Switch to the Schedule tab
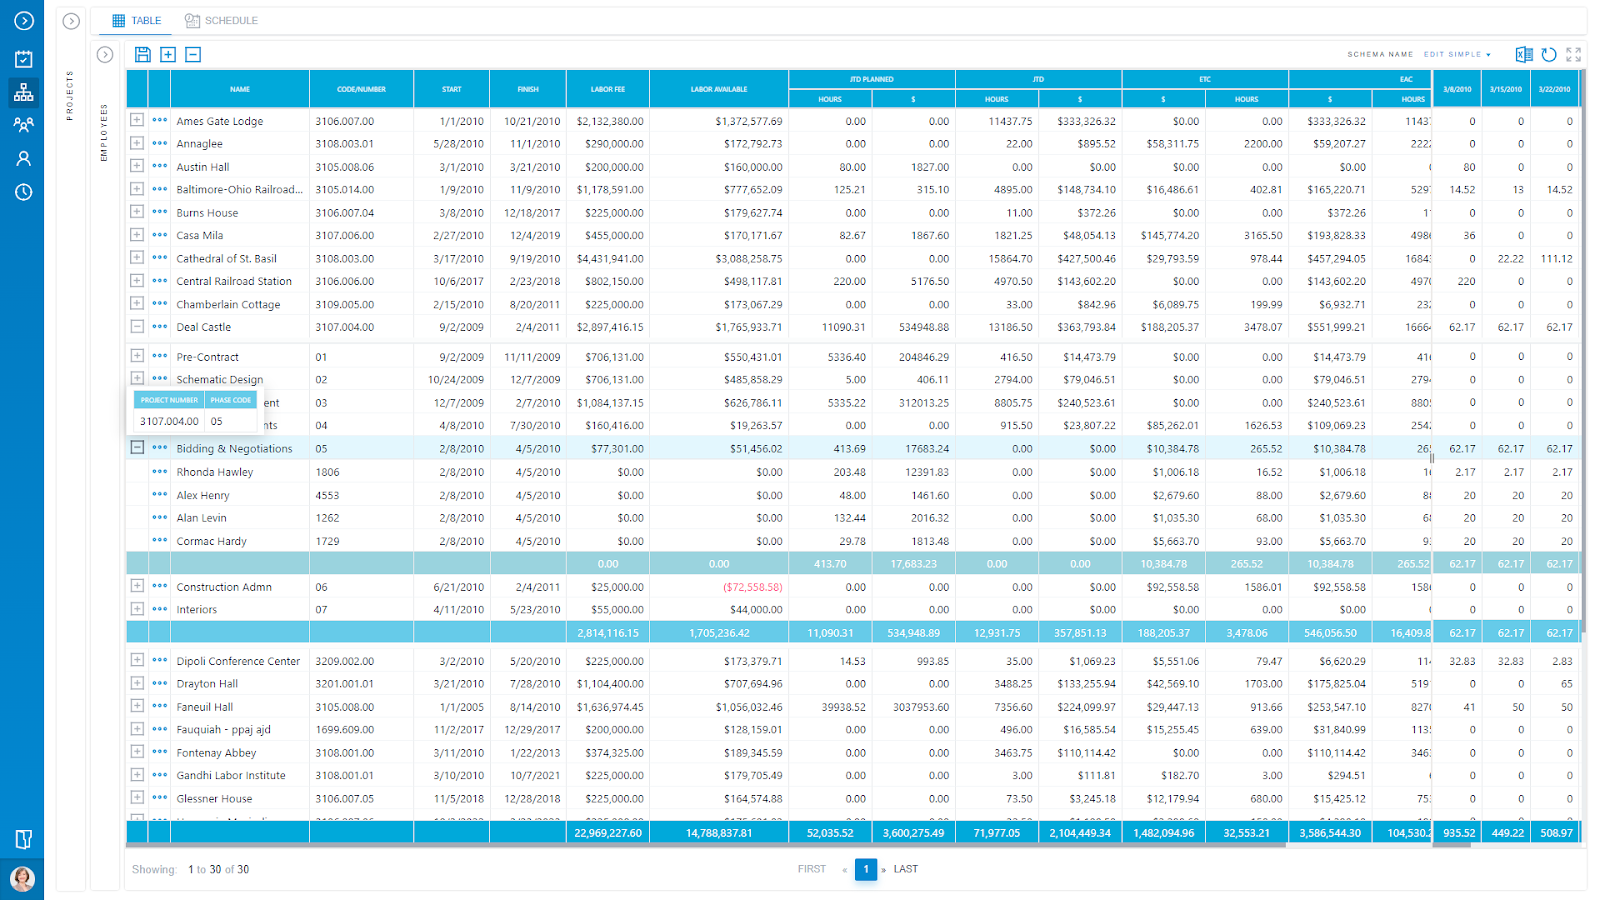This screenshot has width=1600, height=900. tap(221, 21)
